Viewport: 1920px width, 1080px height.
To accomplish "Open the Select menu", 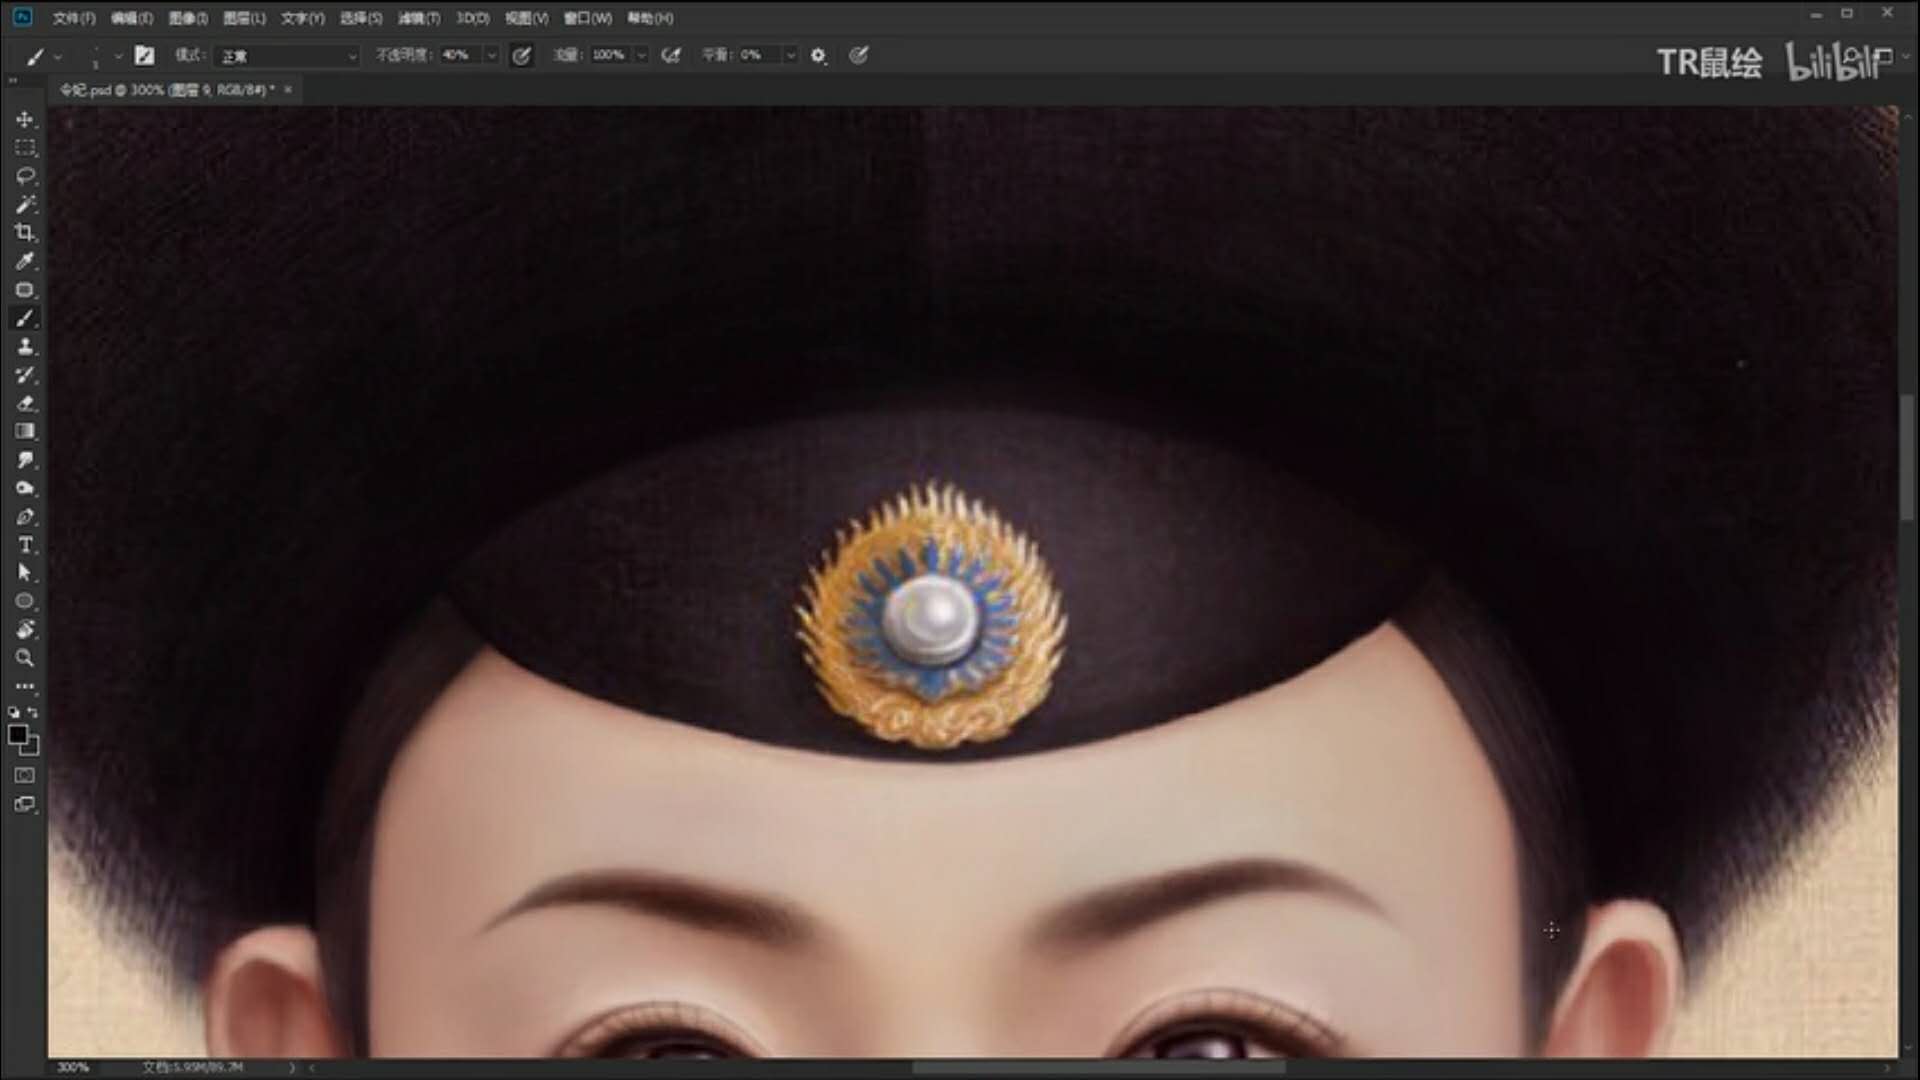I will click(x=361, y=18).
